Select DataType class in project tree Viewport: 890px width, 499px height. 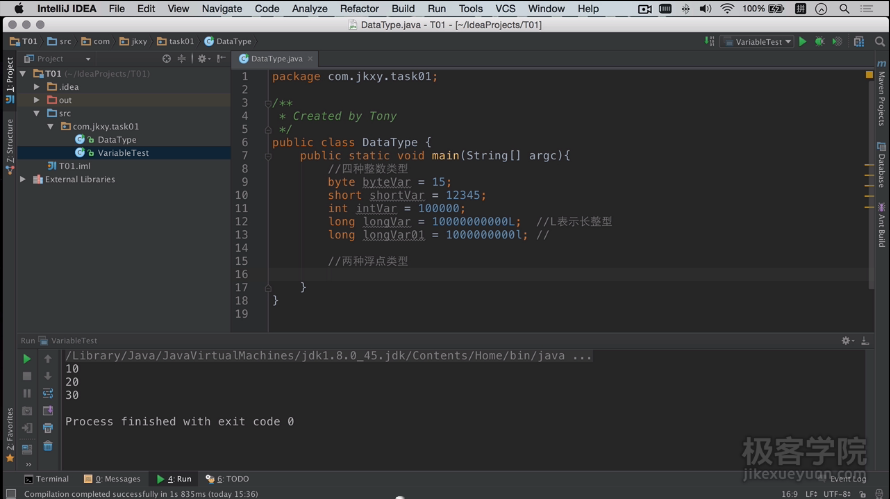pyautogui.click(x=116, y=140)
